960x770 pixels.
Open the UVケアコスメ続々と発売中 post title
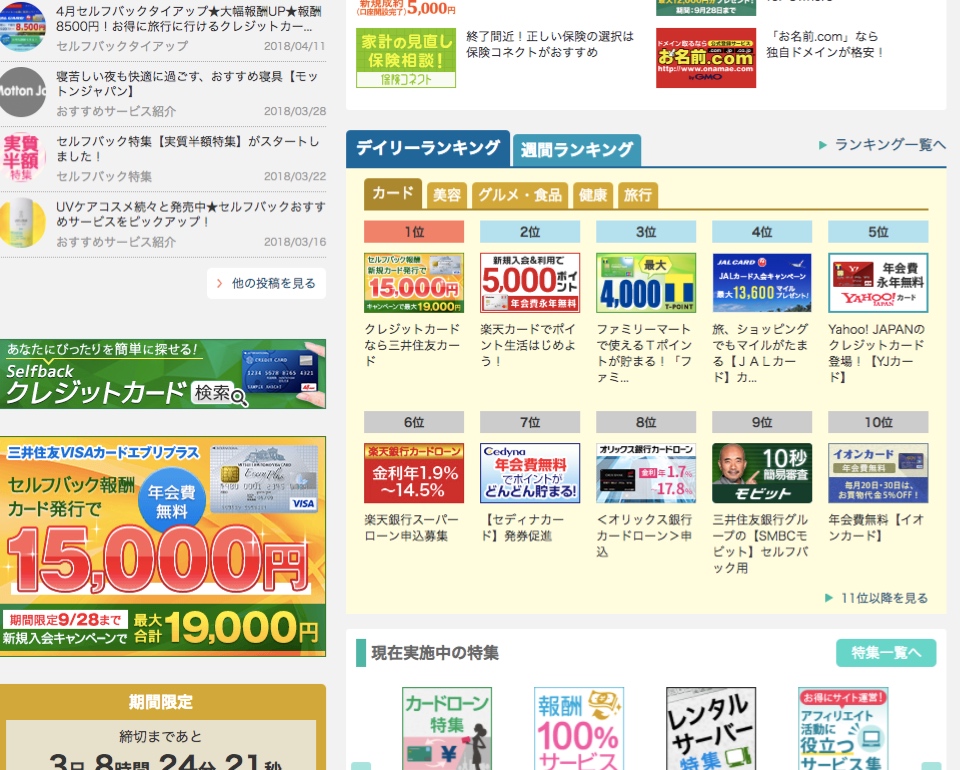coord(191,214)
